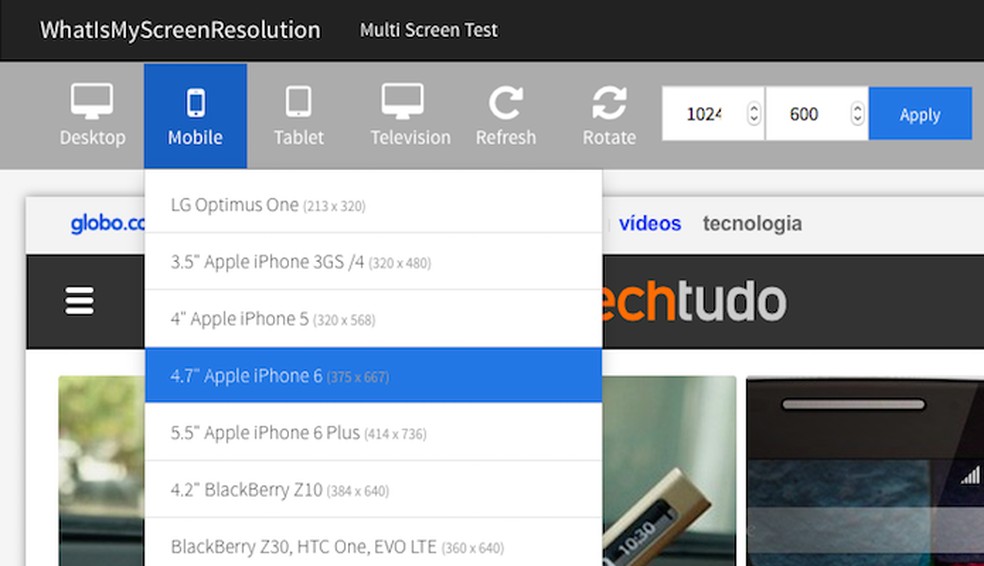
Task: Open the Tablet device icon
Action: coord(298,102)
